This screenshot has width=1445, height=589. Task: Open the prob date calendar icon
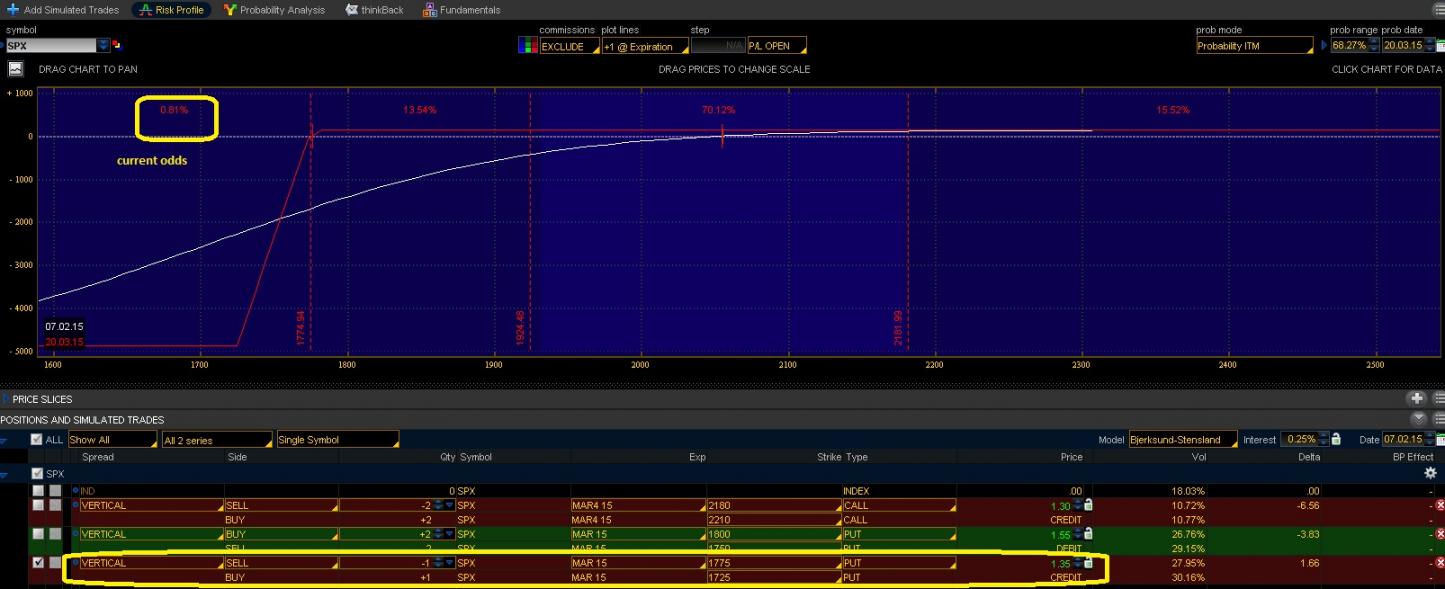(1440, 46)
